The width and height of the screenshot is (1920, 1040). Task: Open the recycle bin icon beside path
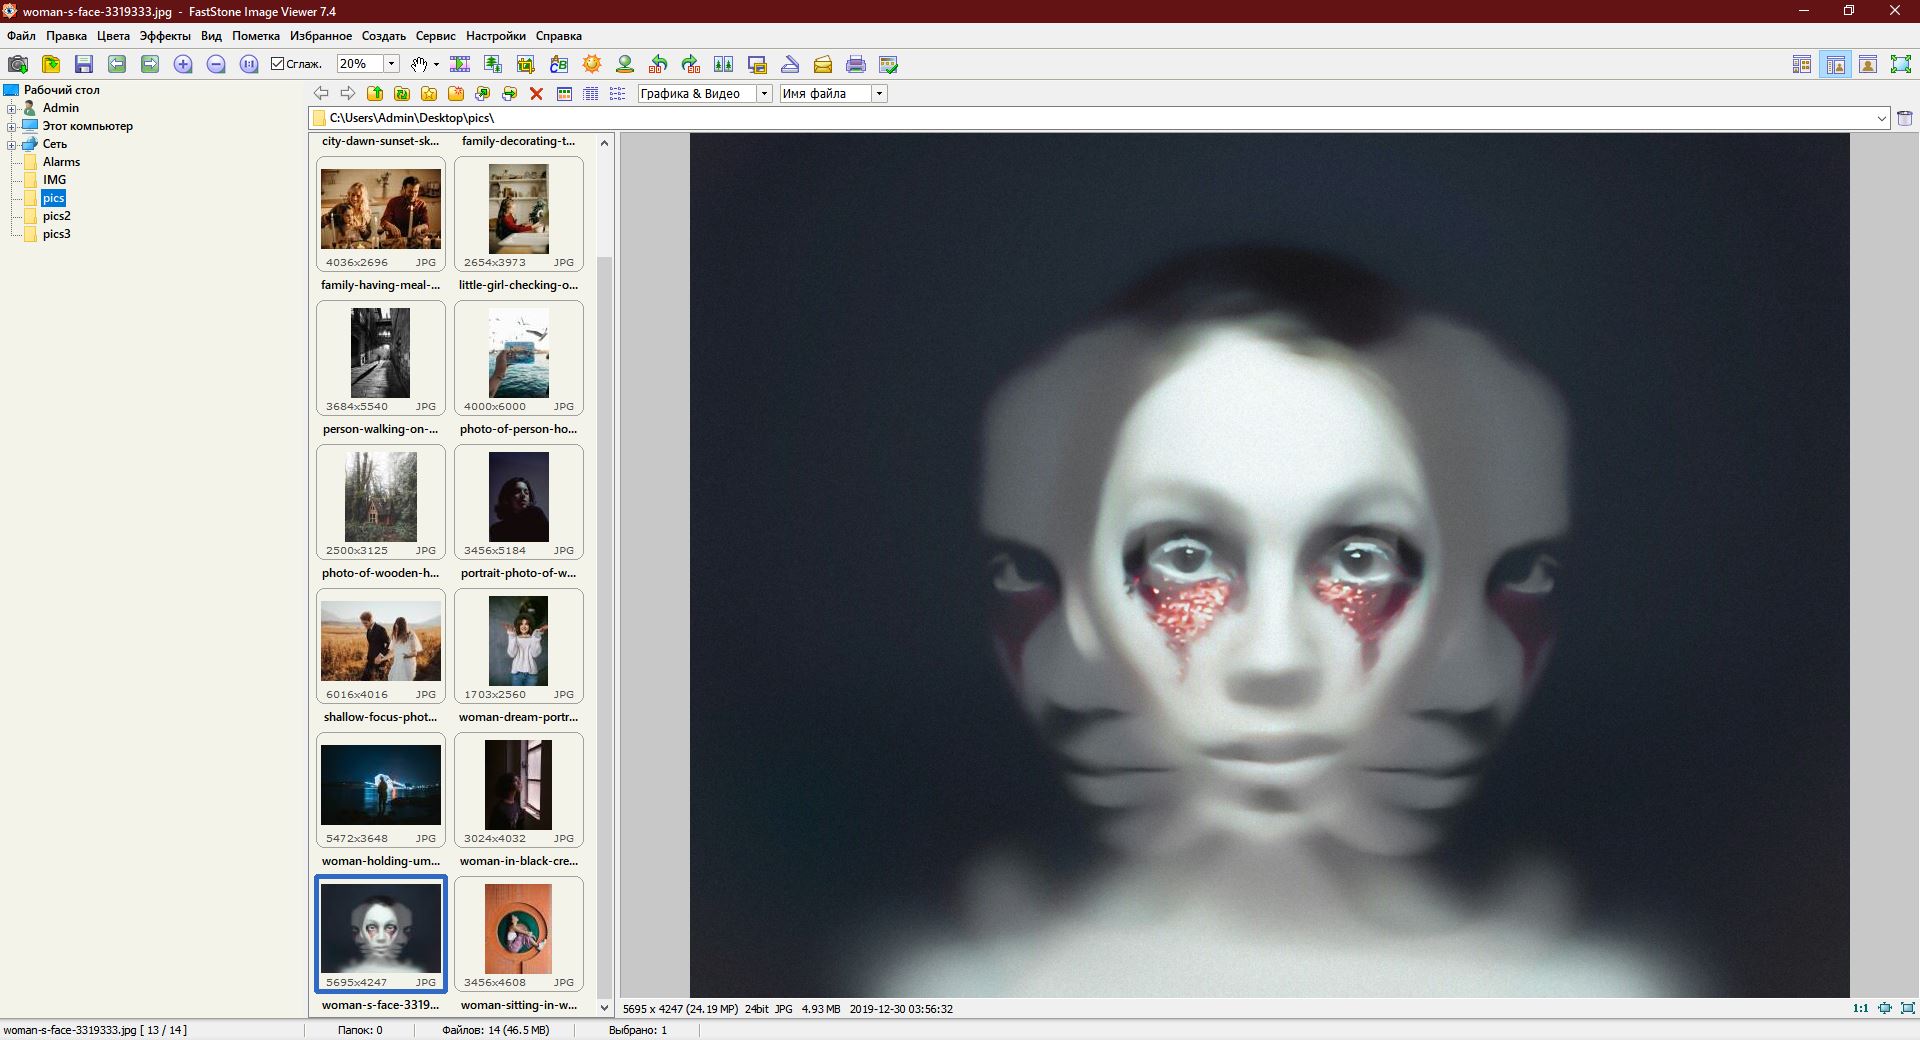tap(1905, 118)
